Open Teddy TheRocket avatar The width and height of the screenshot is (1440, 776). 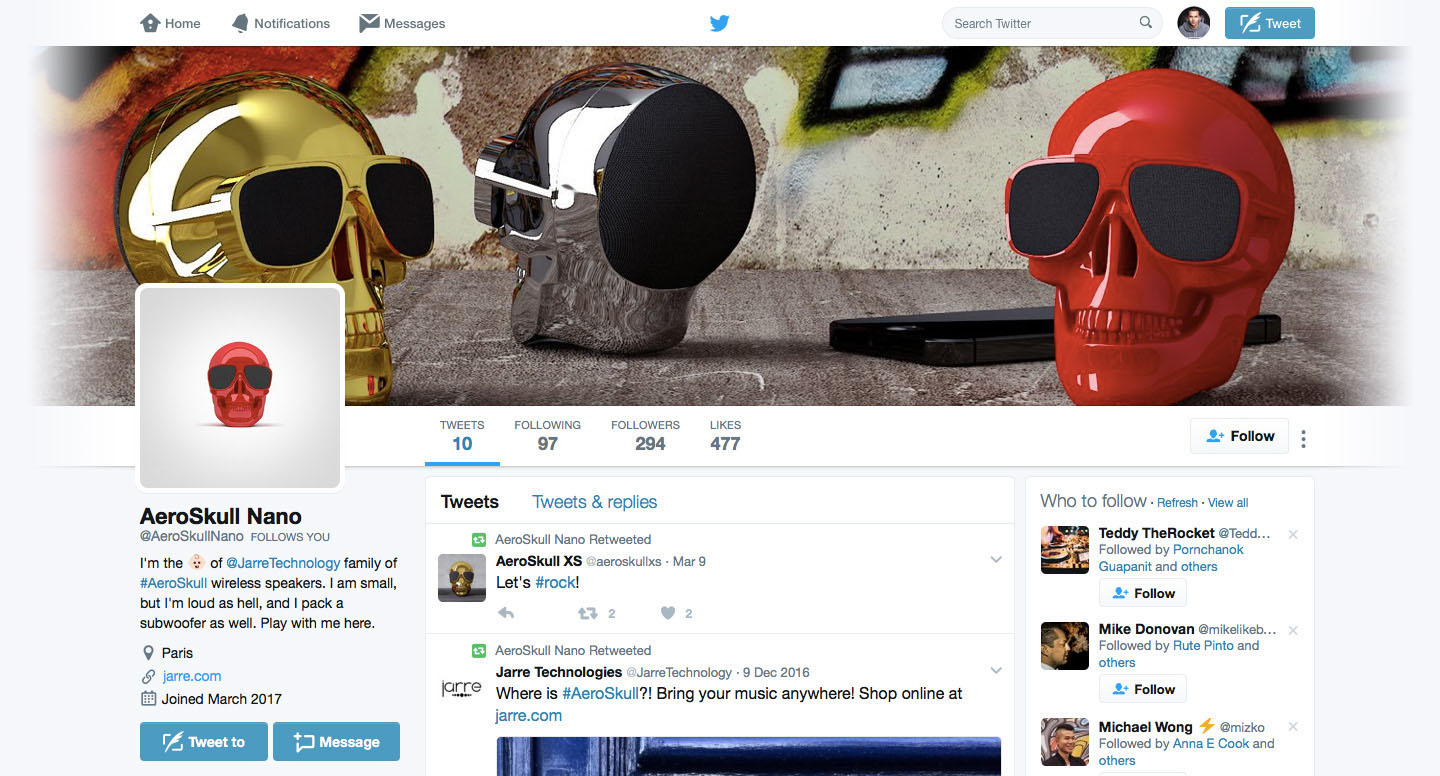[1065, 550]
